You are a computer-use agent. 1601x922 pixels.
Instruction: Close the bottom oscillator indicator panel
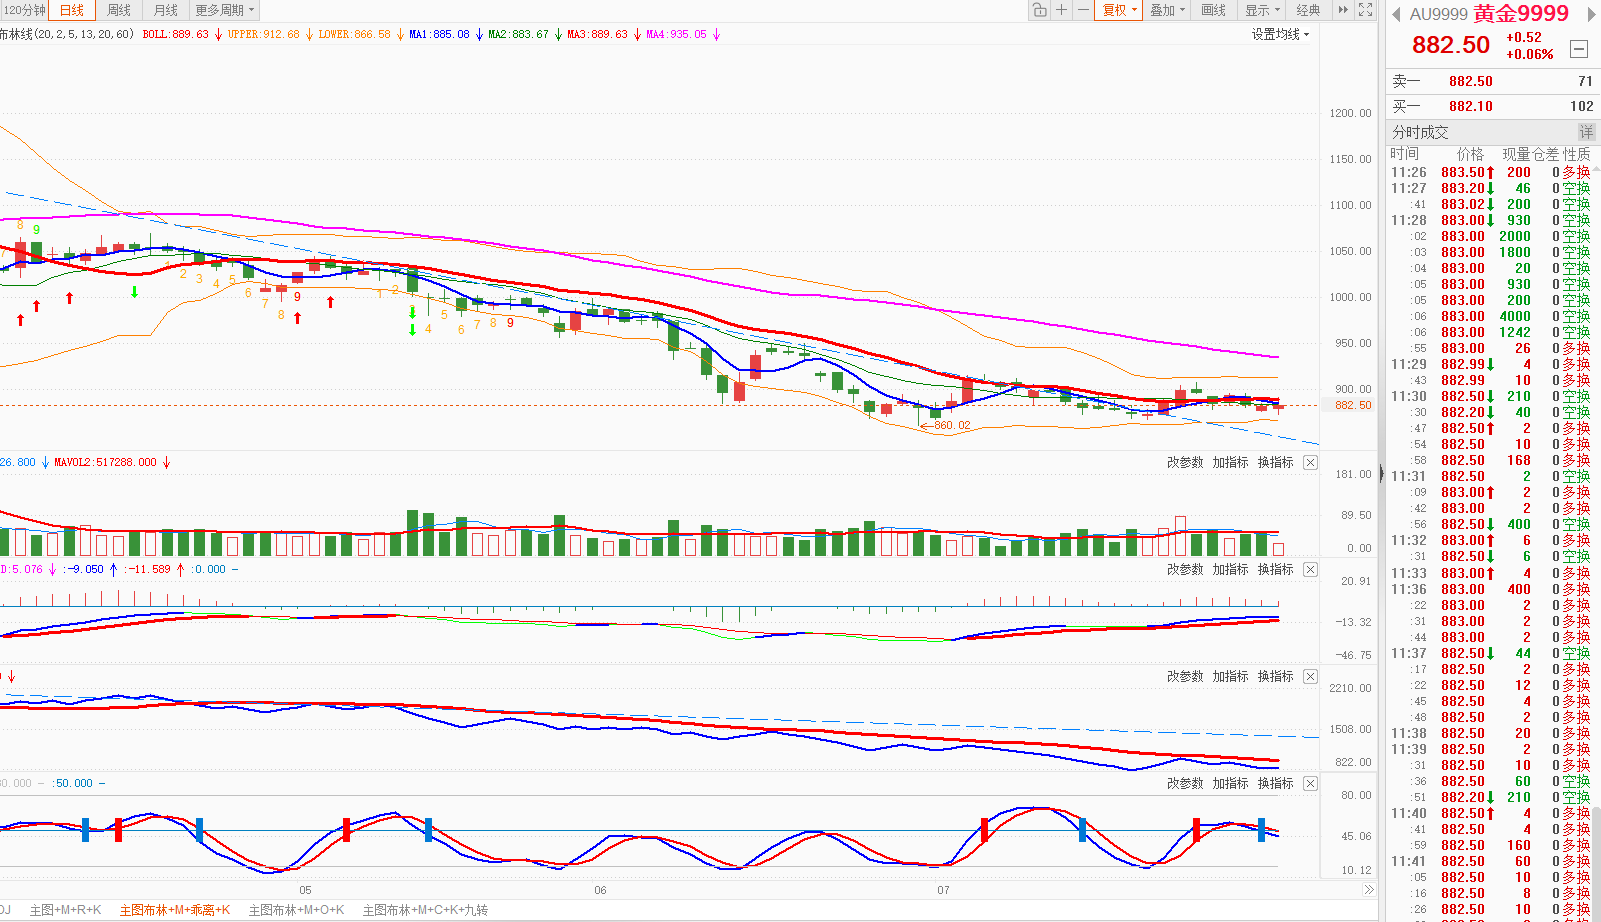click(1311, 783)
